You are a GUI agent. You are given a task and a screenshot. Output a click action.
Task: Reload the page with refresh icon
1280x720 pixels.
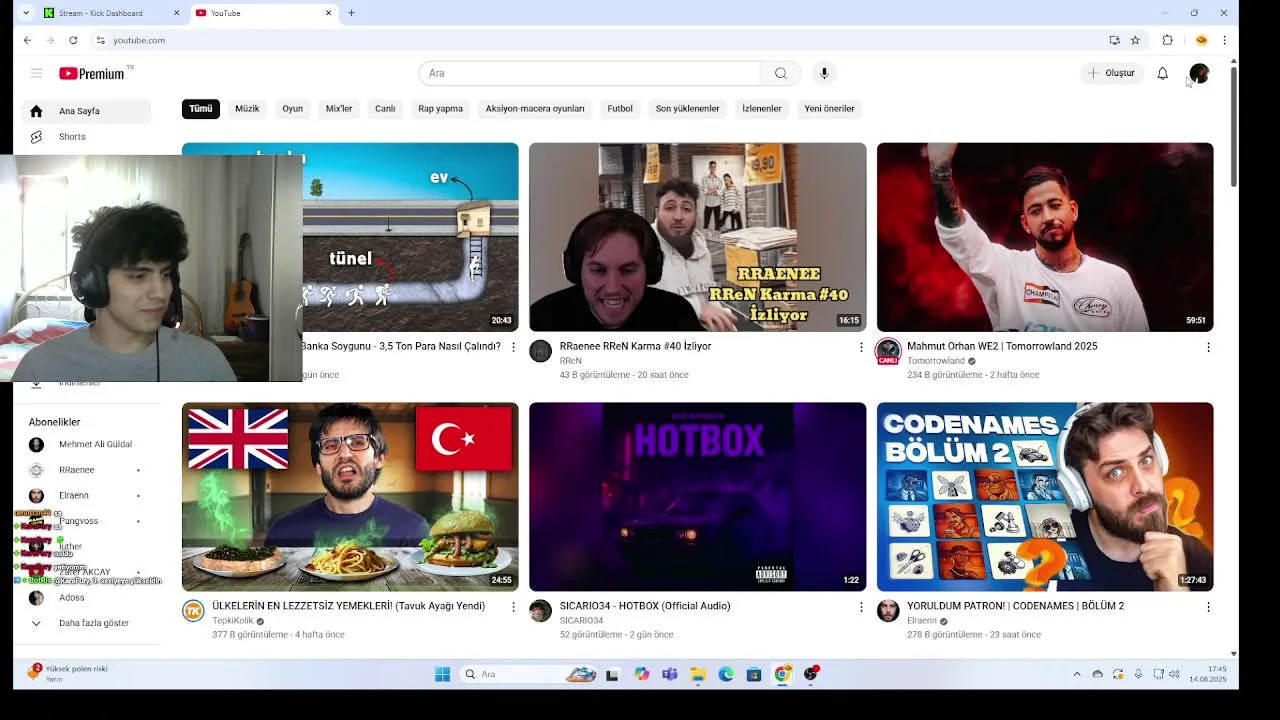pos(73,40)
